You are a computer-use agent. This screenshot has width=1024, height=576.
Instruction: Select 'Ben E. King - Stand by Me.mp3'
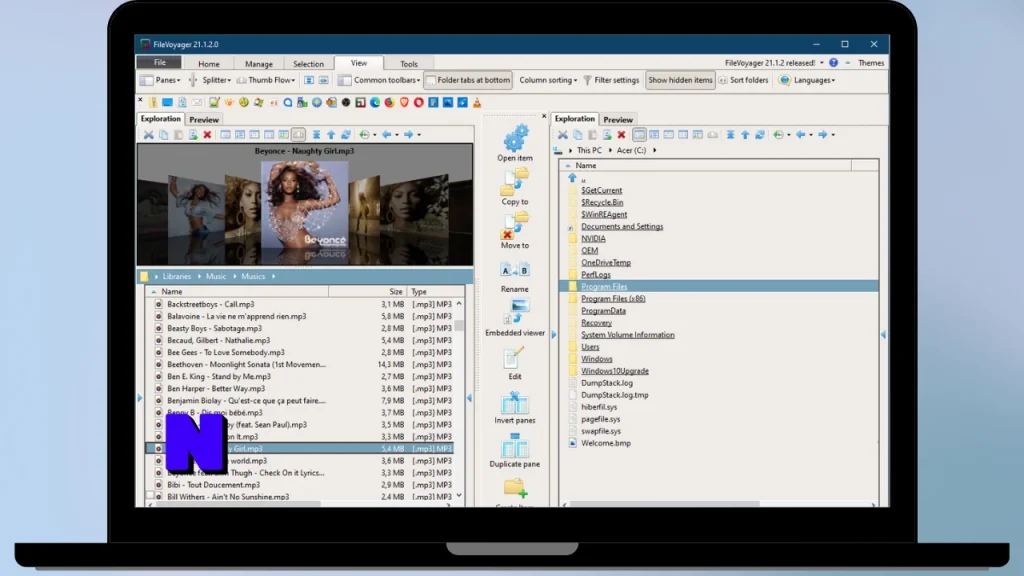tap(219, 377)
